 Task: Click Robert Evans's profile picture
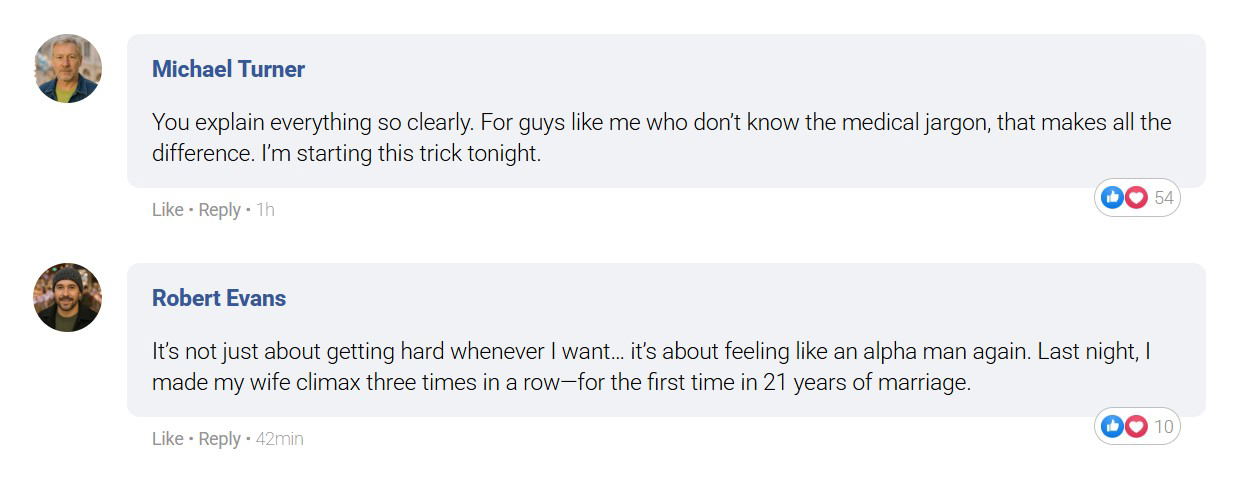tap(68, 297)
